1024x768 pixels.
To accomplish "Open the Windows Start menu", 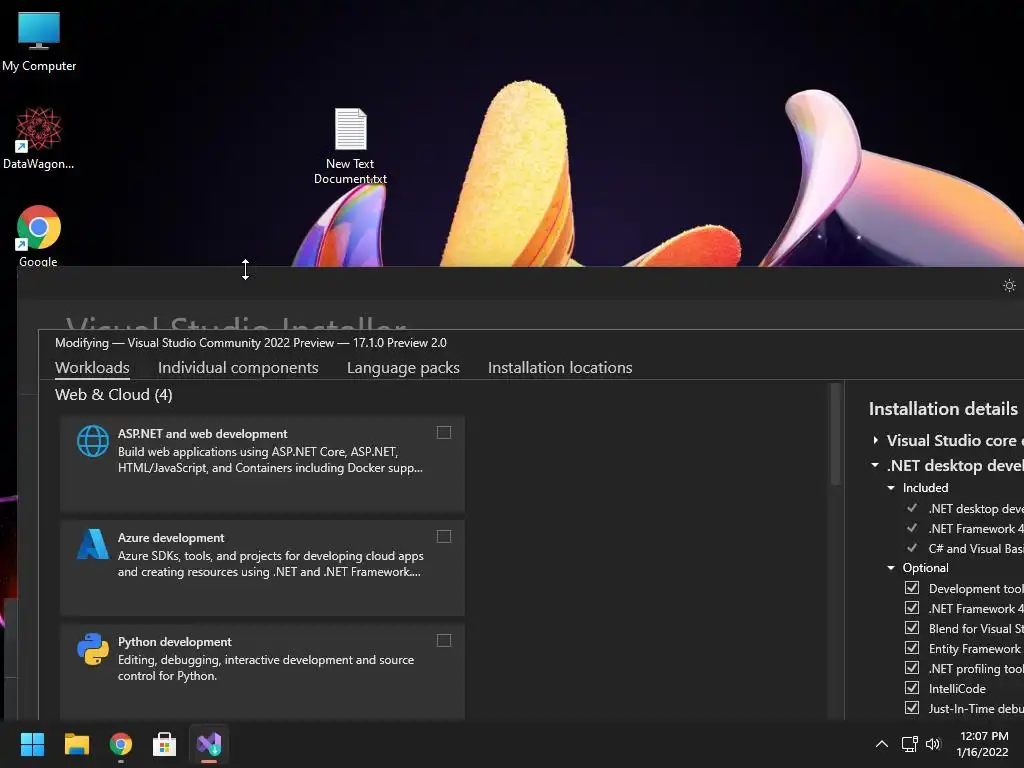I will [x=32, y=744].
